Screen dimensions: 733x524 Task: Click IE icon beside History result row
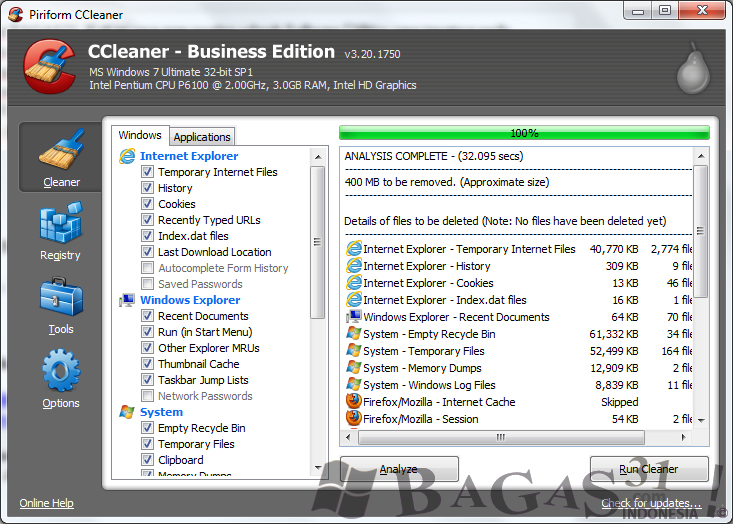[x=354, y=266]
